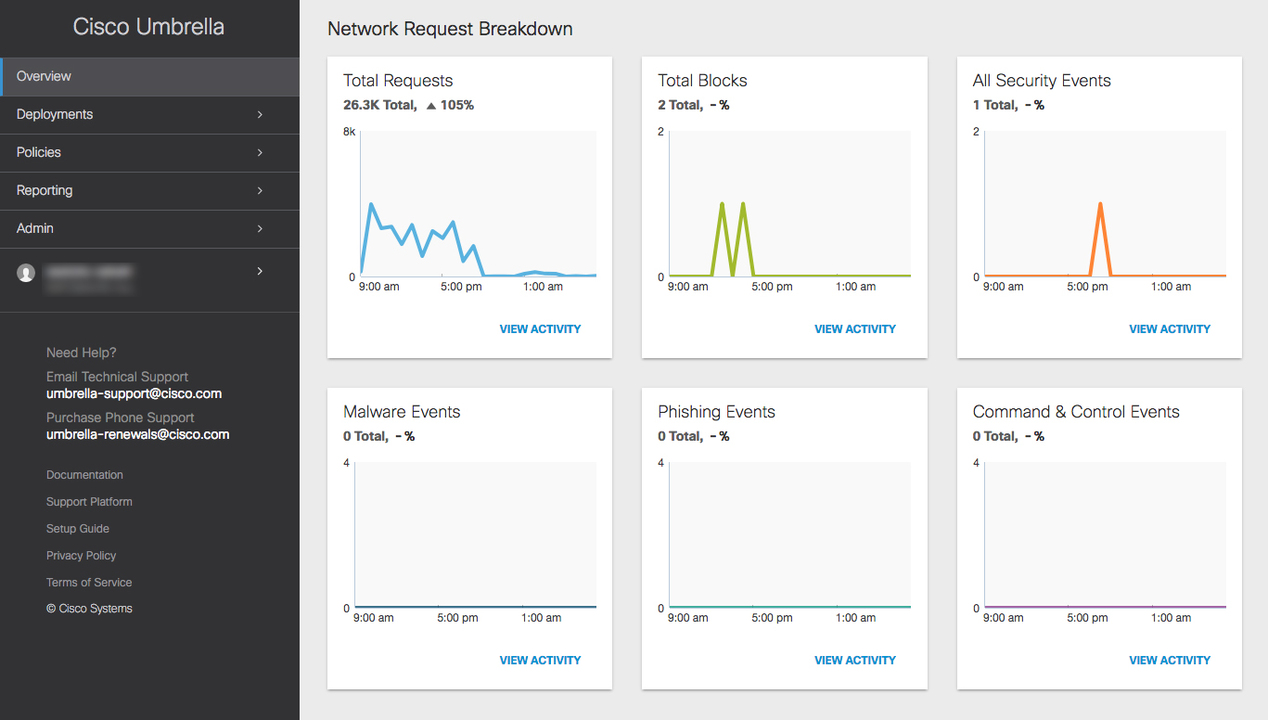Click the 8k axis label on Total Requests
The height and width of the screenshot is (720, 1268).
(x=349, y=132)
